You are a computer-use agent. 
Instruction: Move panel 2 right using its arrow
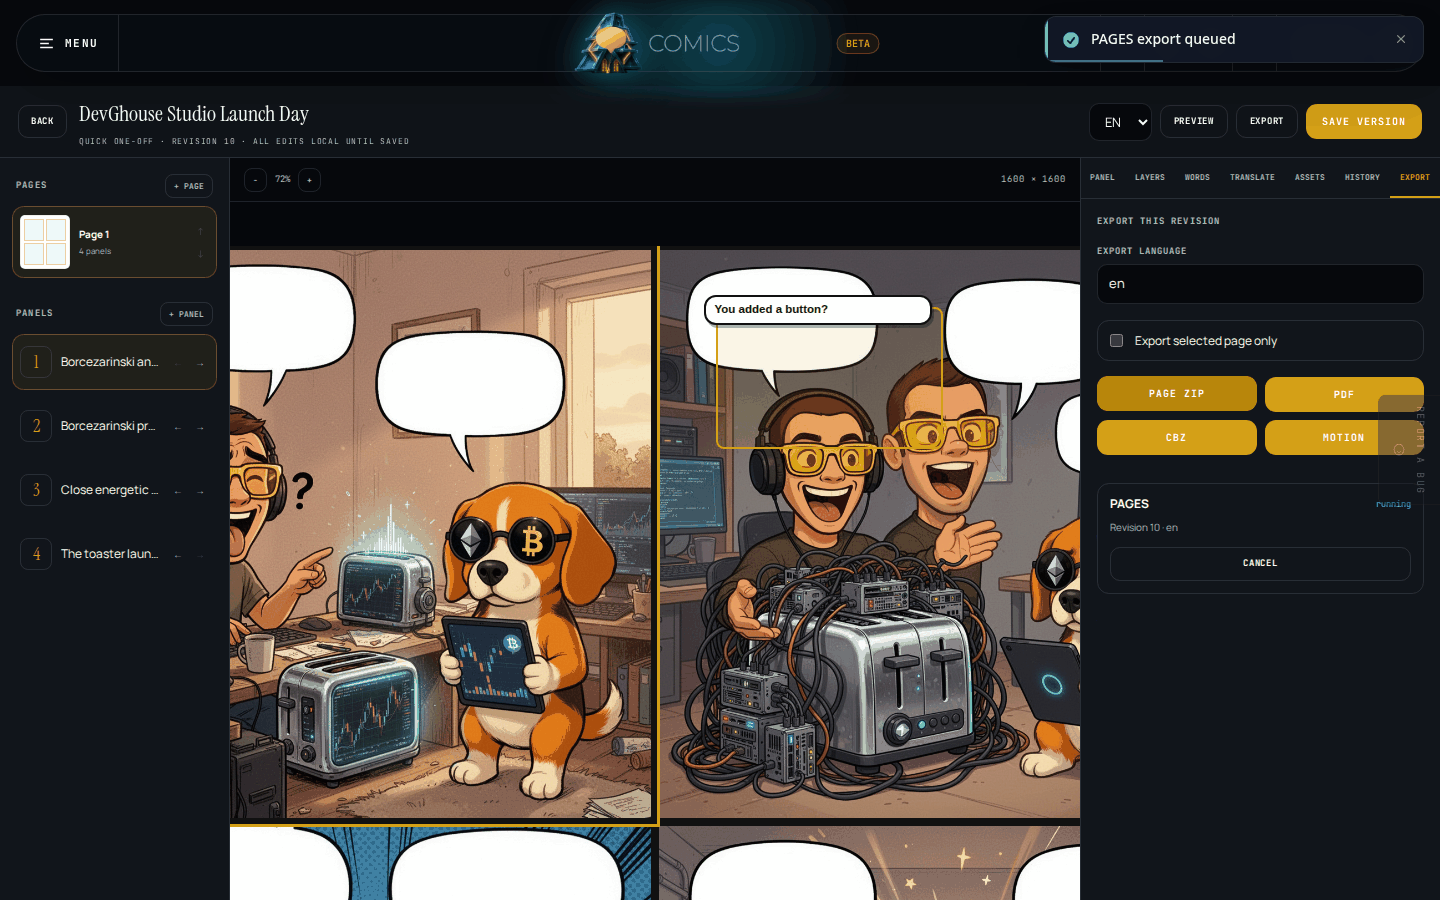(x=200, y=428)
